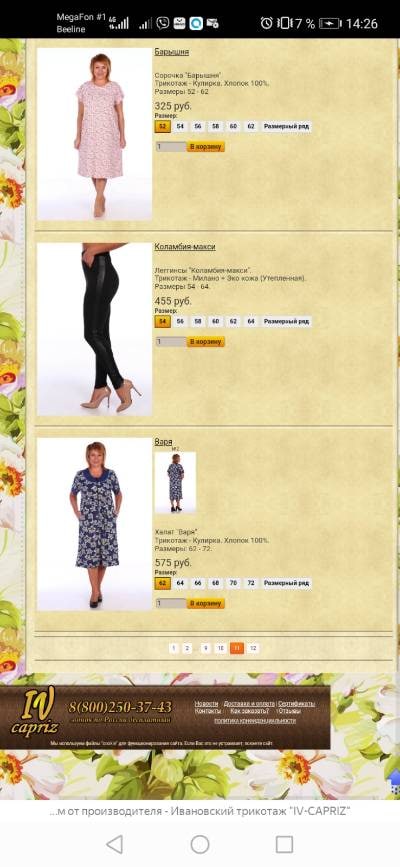Click the Варя back-view thumbnail

(x=175, y=483)
